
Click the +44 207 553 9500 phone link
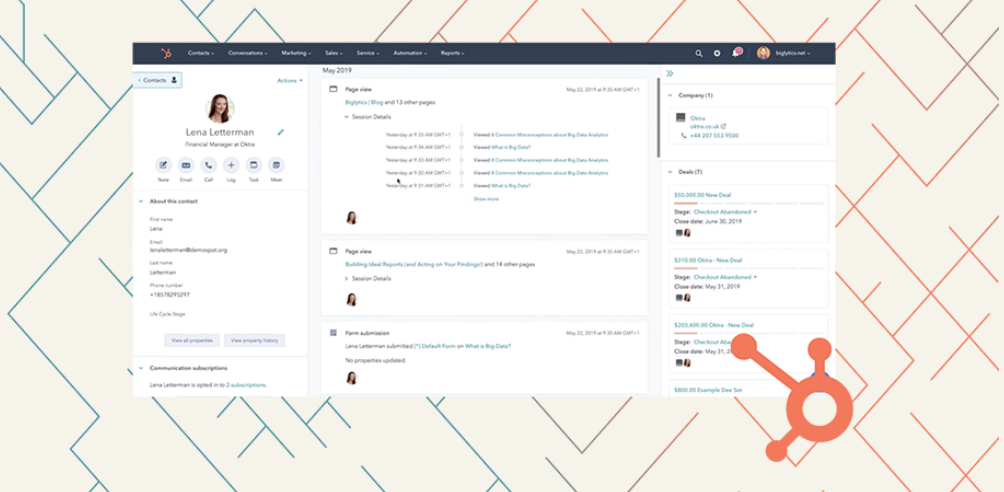click(714, 136)
